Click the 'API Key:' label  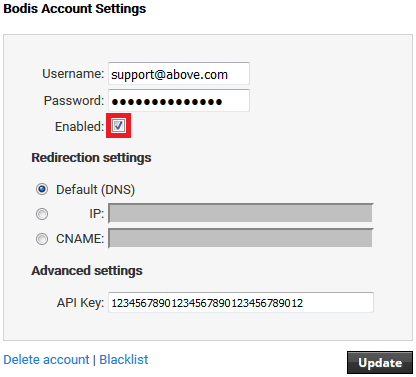(x=80, y=303)
